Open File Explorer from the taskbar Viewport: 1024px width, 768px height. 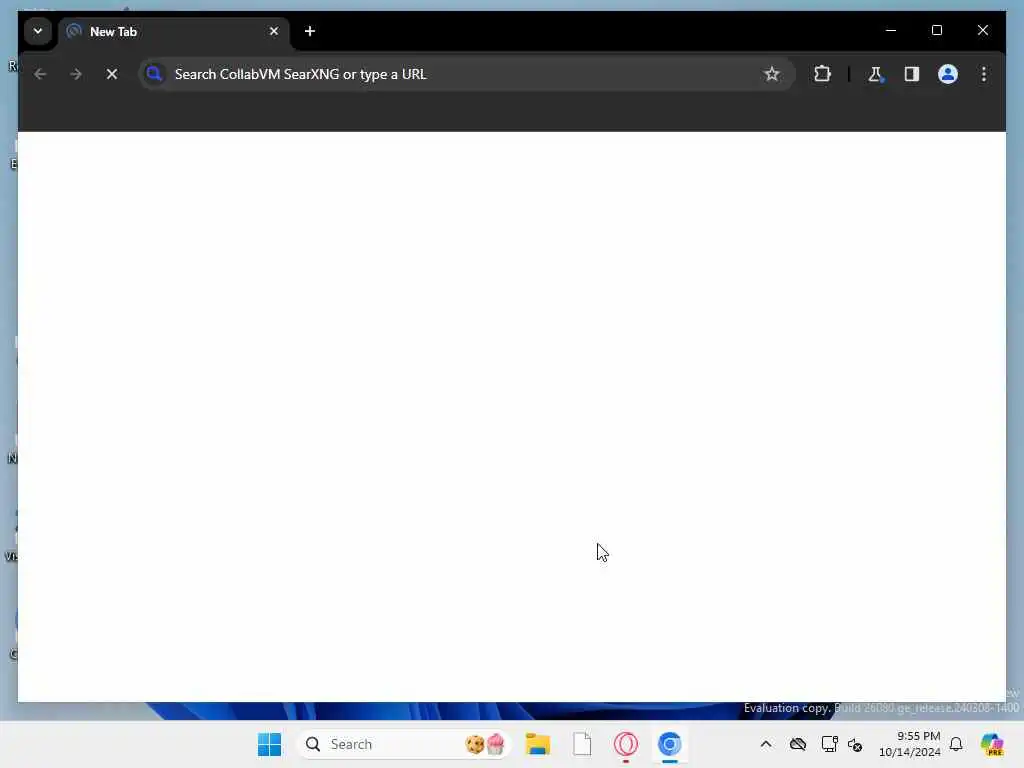(x=537, y=744)
